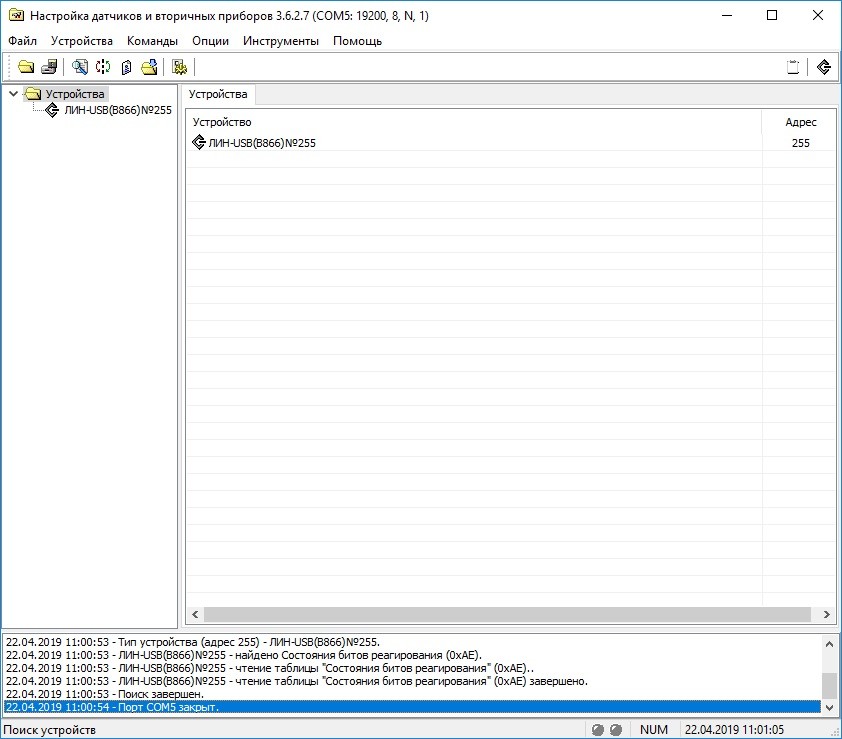The height and width of the screenshot is (739, 842).
Task: Minimize the application window
Action: tap(727, 16)
